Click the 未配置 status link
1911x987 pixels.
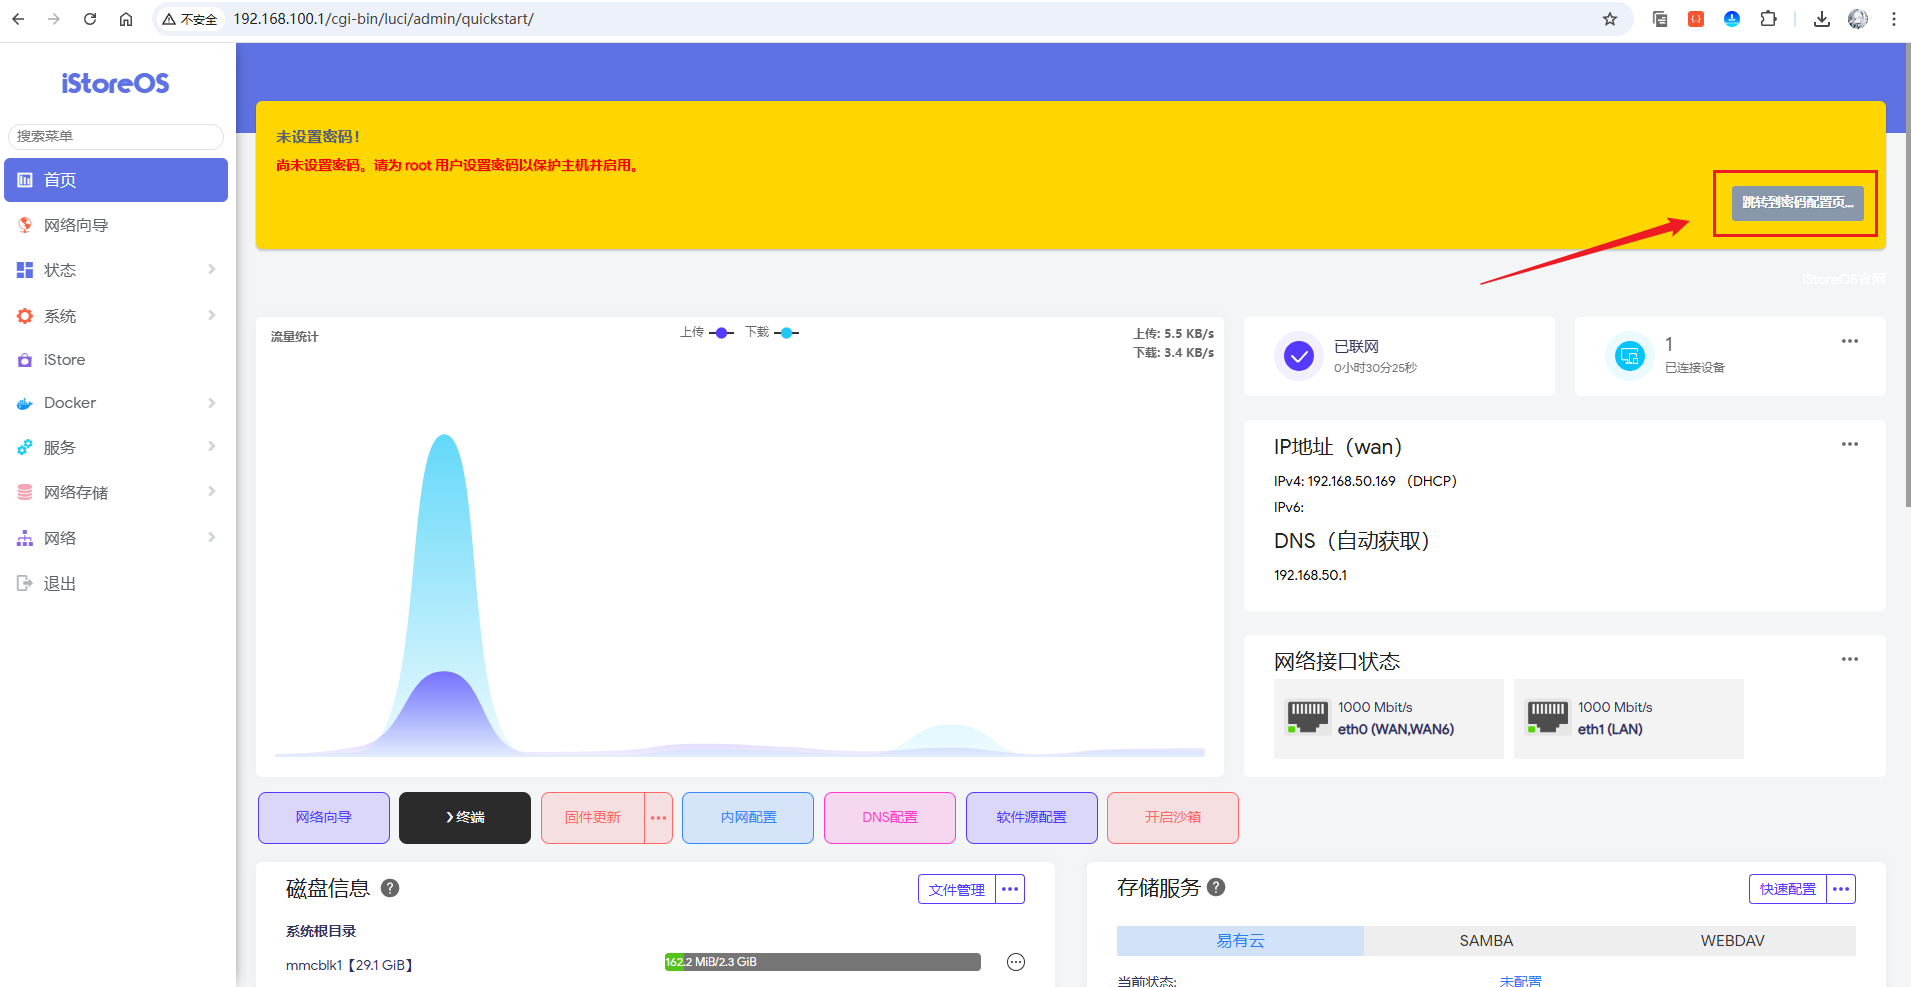[1520, 981]
